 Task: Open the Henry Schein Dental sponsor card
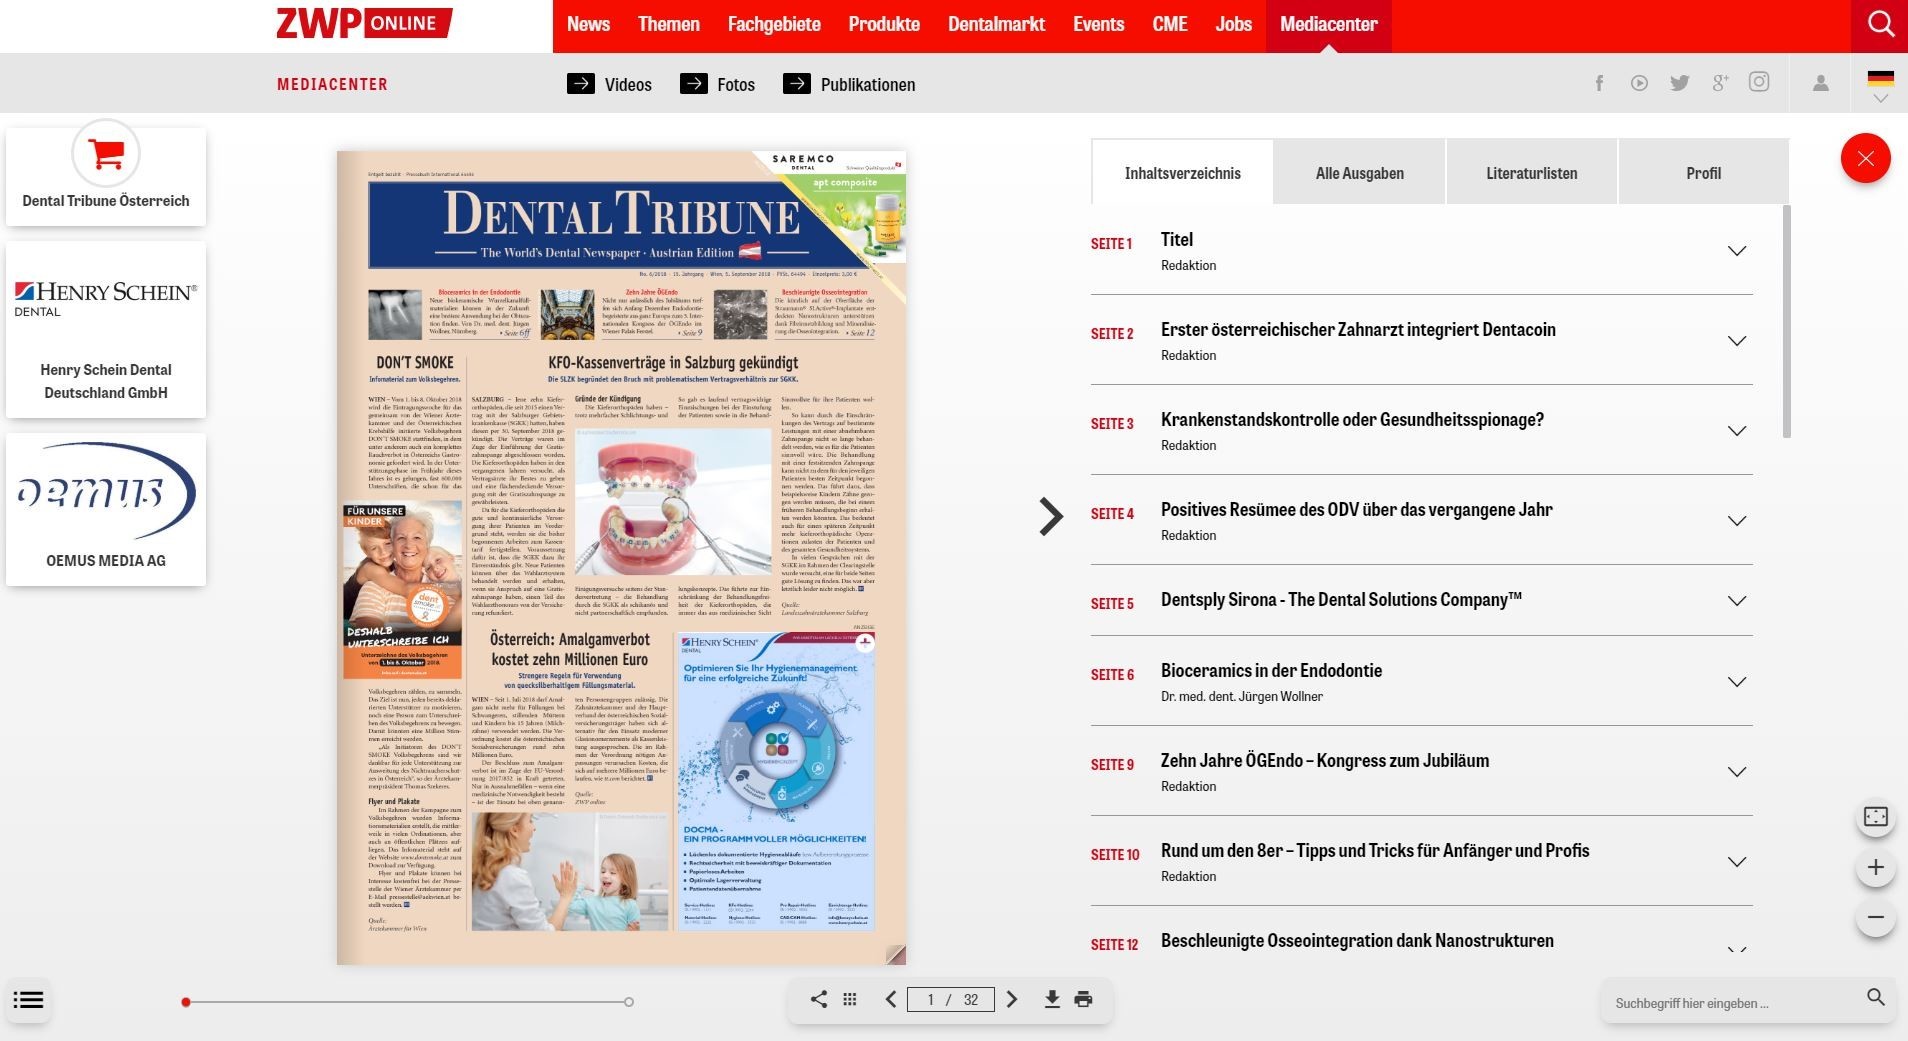pyautogui.click(x=106, y=329)
